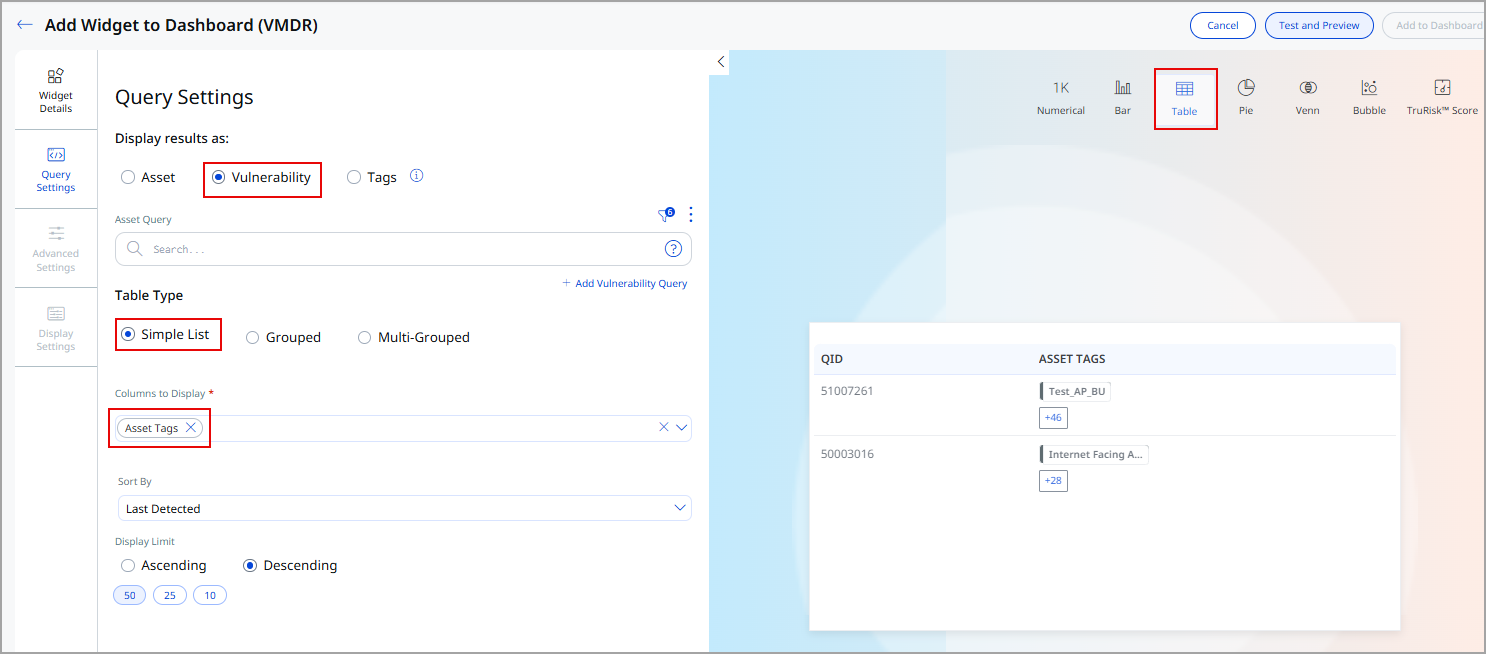The height and width of the screenshot is (654, 1486).
Task: Click the Test_AP_BU tag in preview
Action: coord(1076,391)
